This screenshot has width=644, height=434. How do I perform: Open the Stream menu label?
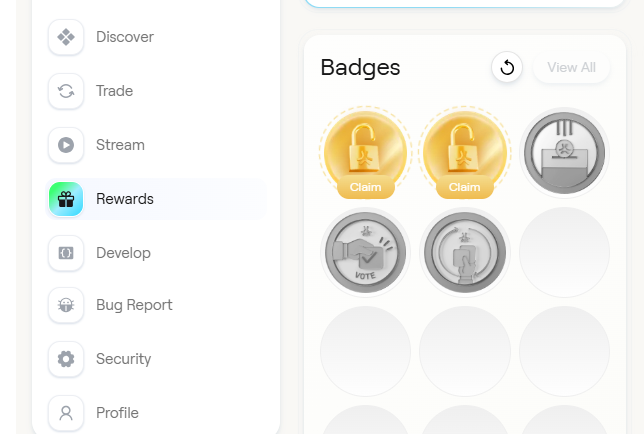coord(120,145)
